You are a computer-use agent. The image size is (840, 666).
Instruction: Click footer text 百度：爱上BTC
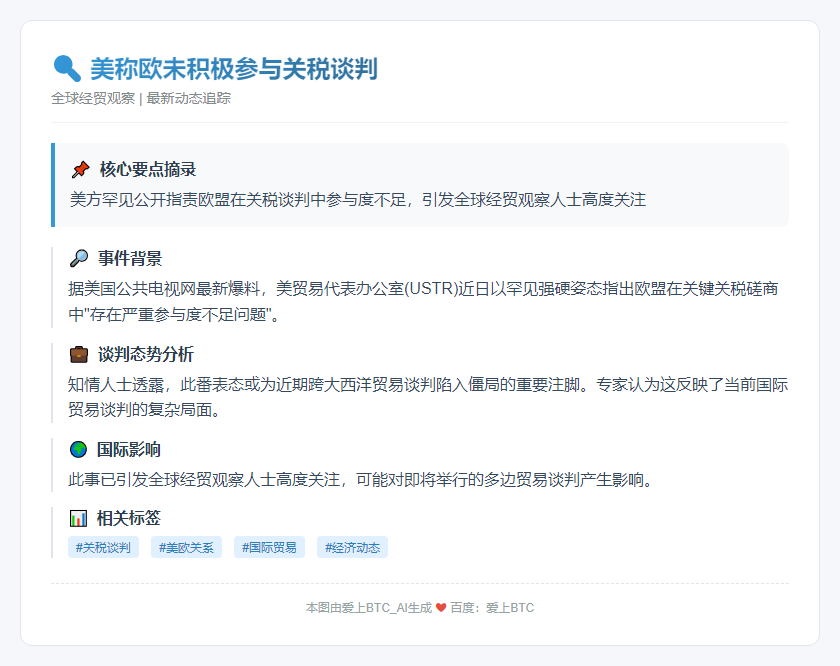pos(492,608)
